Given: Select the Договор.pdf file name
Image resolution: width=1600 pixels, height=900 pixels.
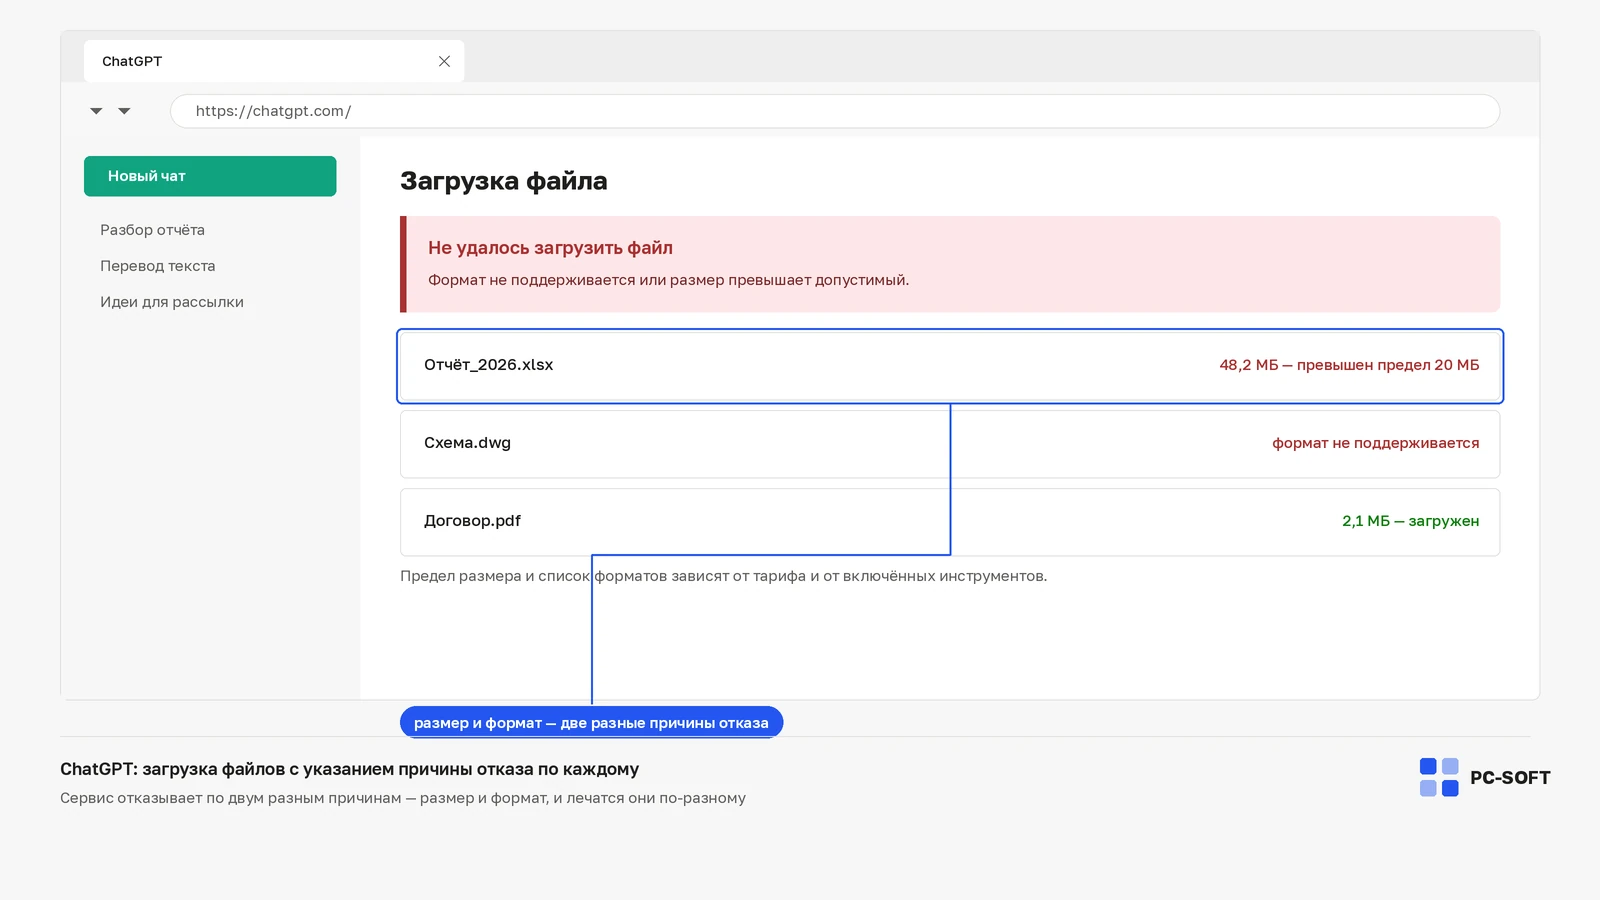Looking at the screenshot, I should [x=472, y=521].
